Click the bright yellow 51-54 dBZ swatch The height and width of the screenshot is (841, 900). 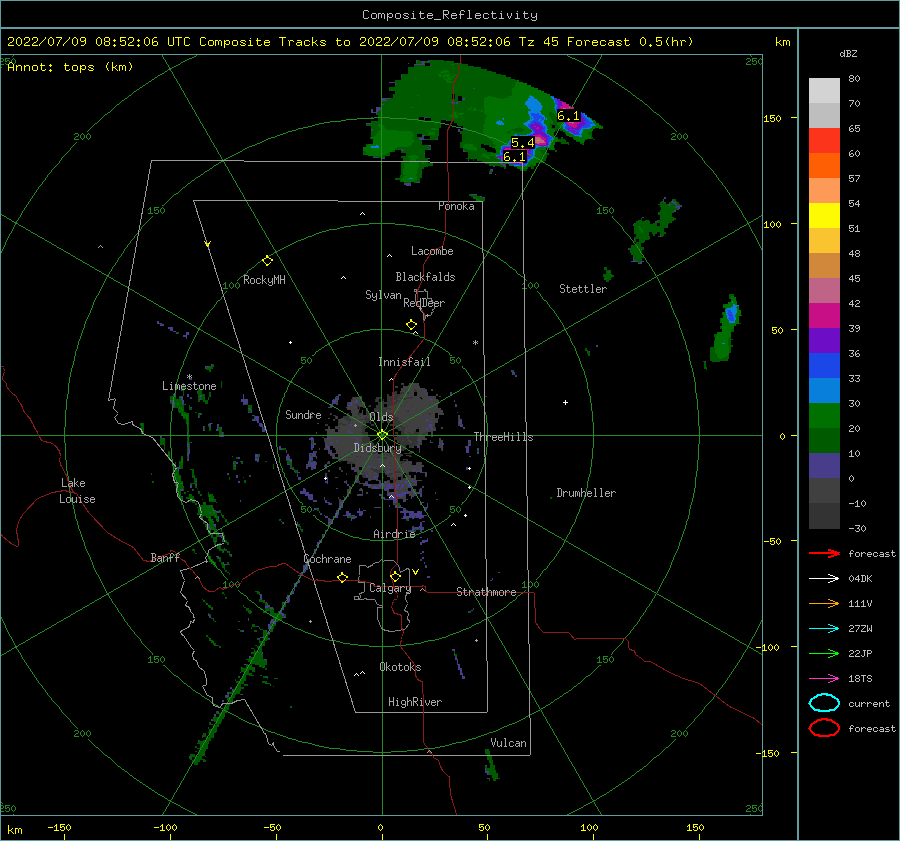(x=824, y=216)
